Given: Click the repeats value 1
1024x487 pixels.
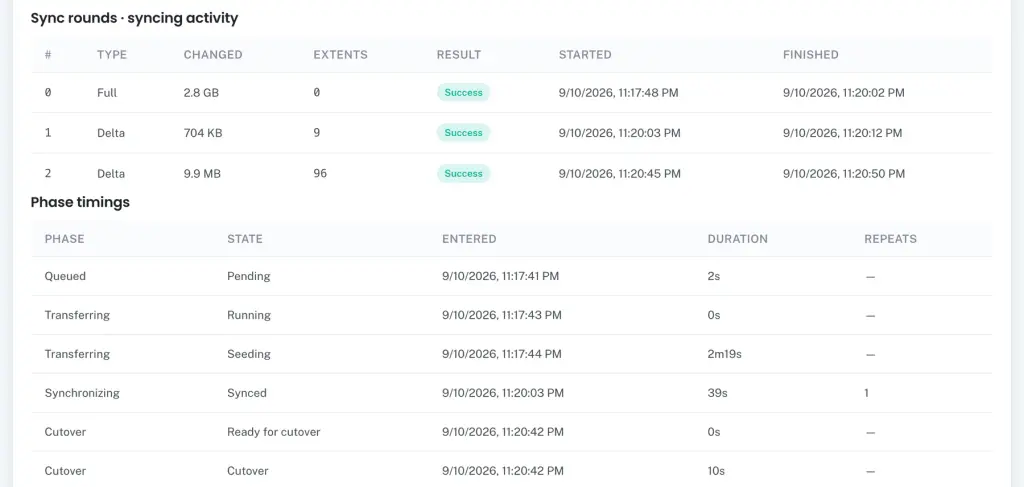Looking at the screenshot, I should point(867,393).
